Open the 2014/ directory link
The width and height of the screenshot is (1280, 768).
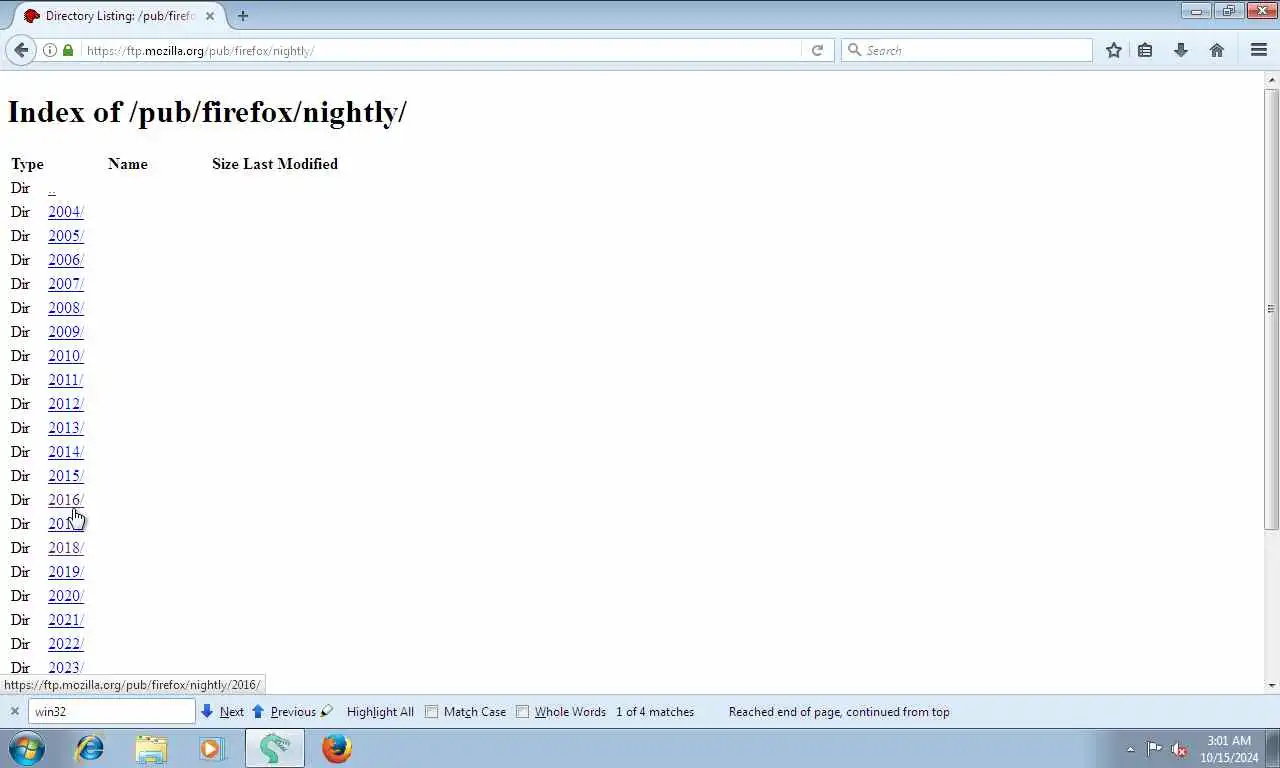pos(66,452)
